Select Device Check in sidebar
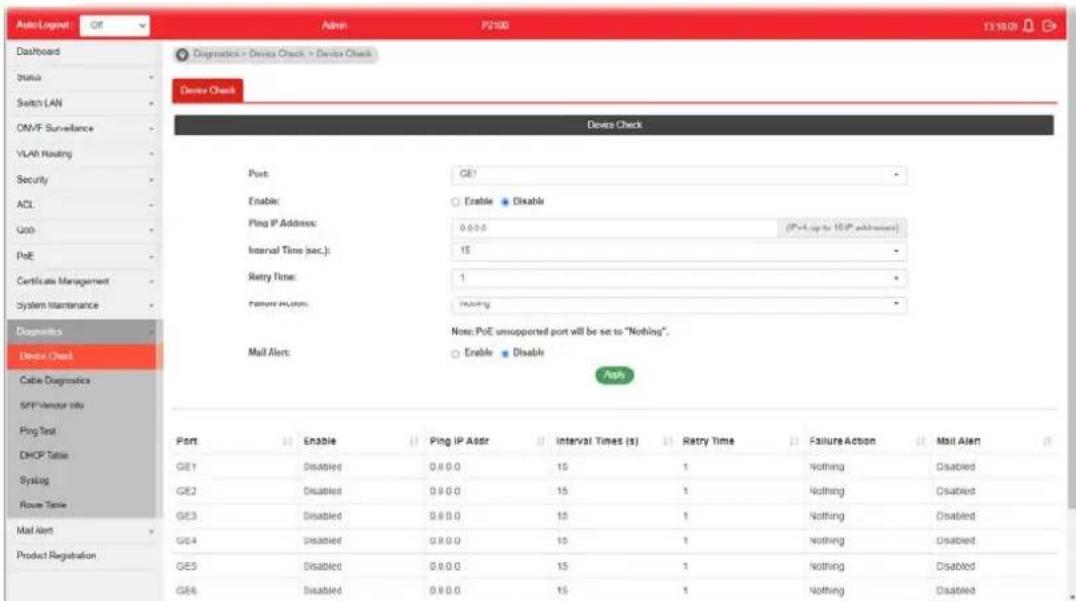This screenshot has width=1076, height=601. (x=84, y=357)
